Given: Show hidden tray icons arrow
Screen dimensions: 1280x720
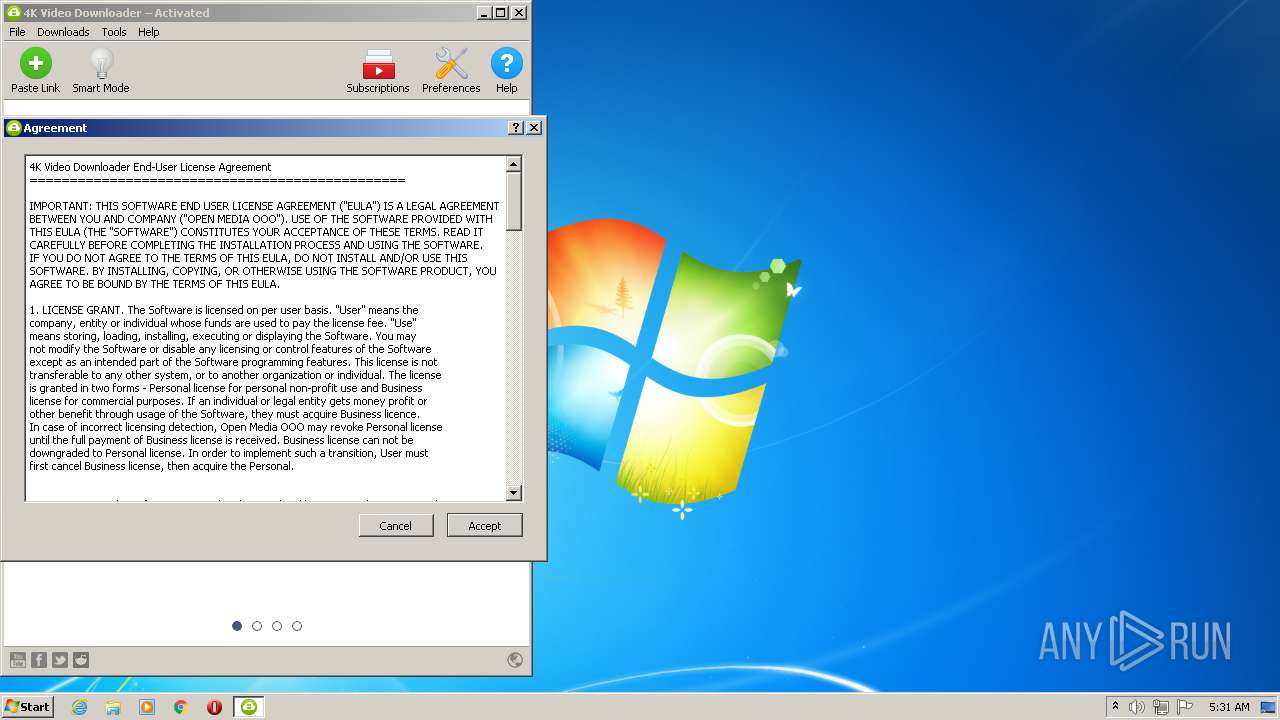Looking at the screenshot, I should tap(1115, 707).
